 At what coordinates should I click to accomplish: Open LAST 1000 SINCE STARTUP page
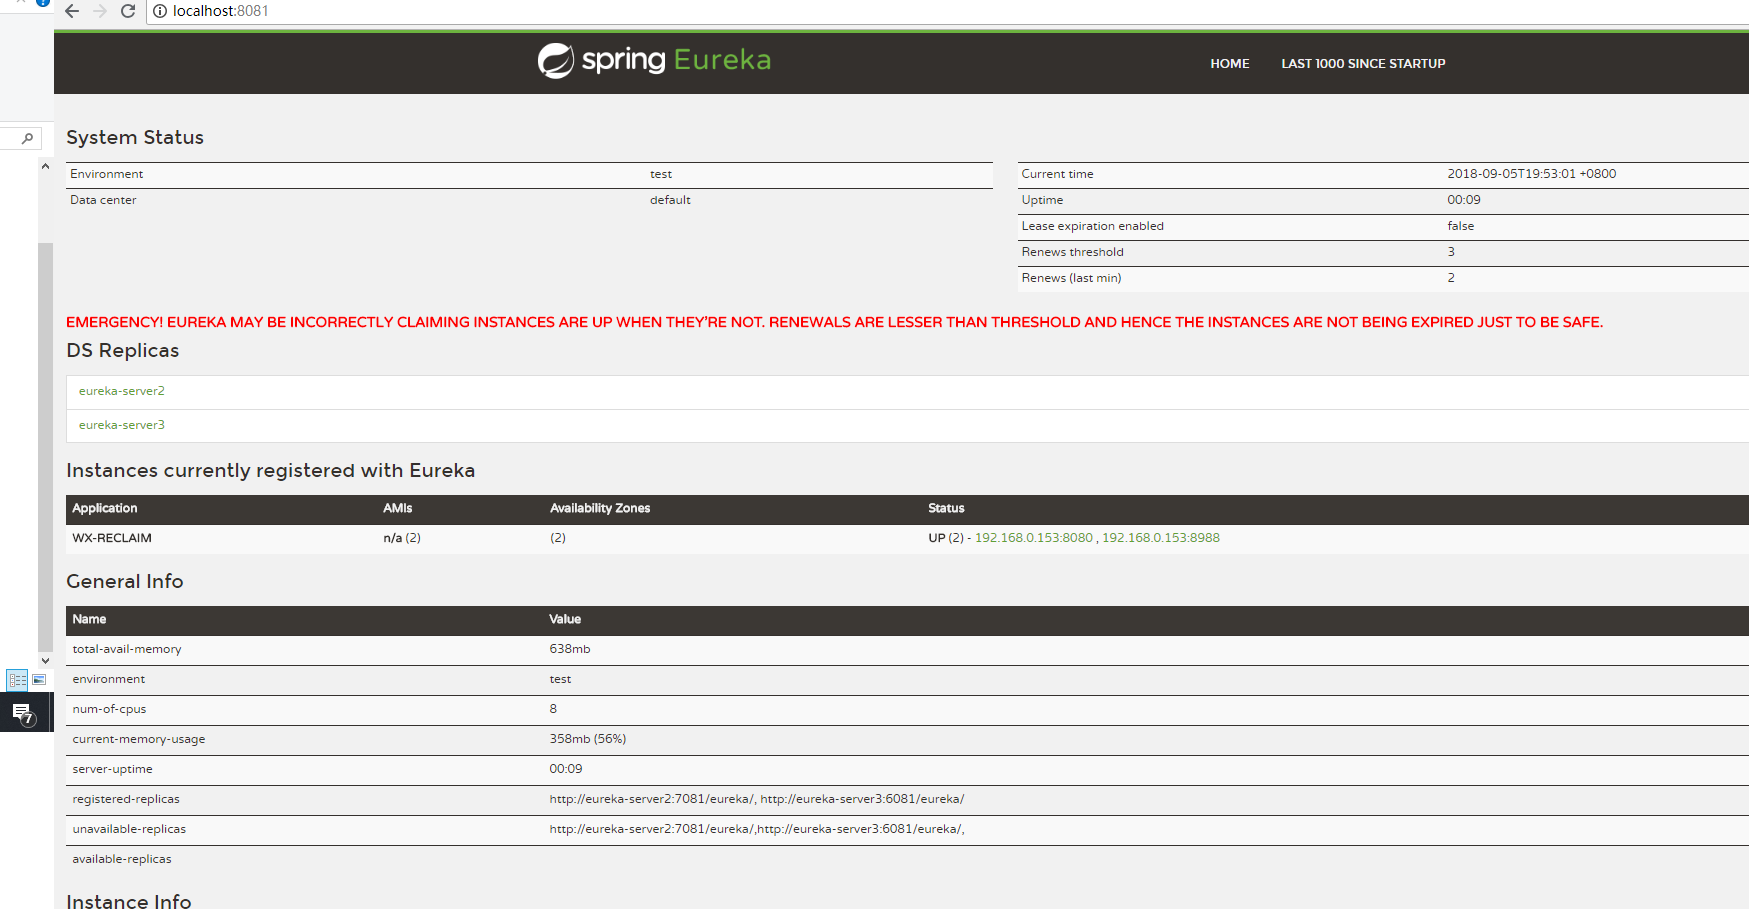1363,64
